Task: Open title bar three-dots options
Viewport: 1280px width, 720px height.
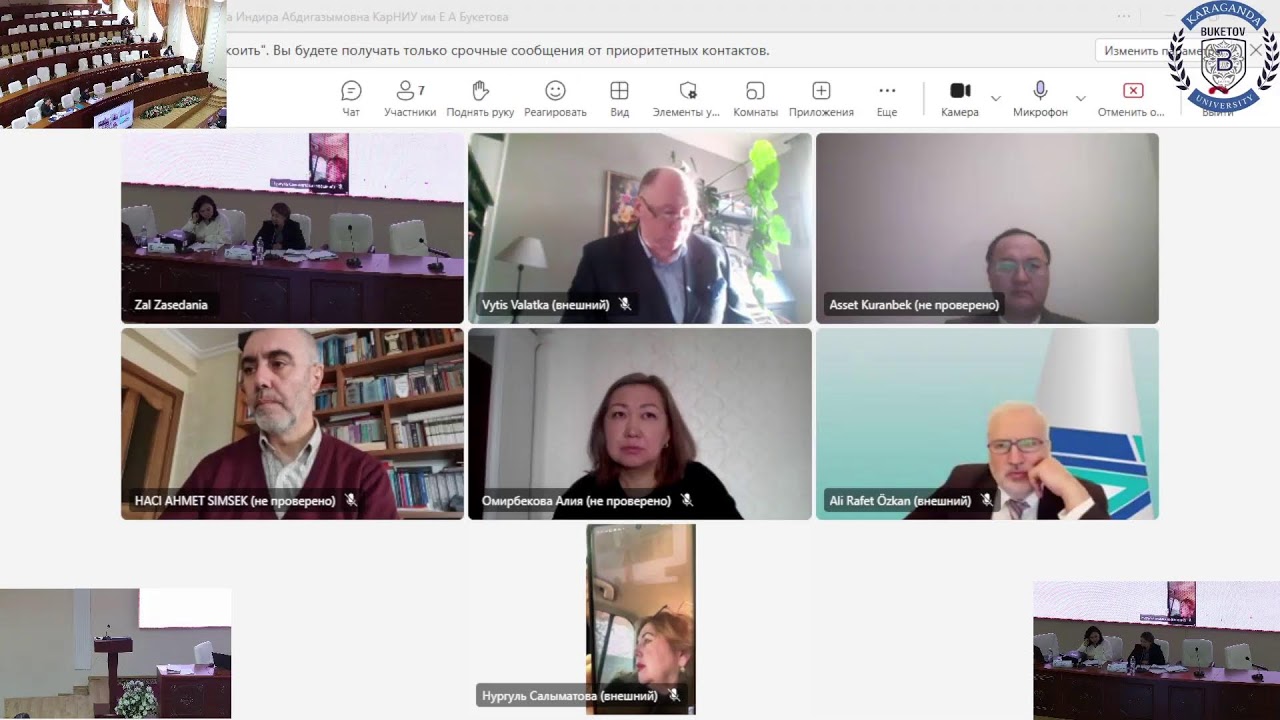Action: [1124, 16]
